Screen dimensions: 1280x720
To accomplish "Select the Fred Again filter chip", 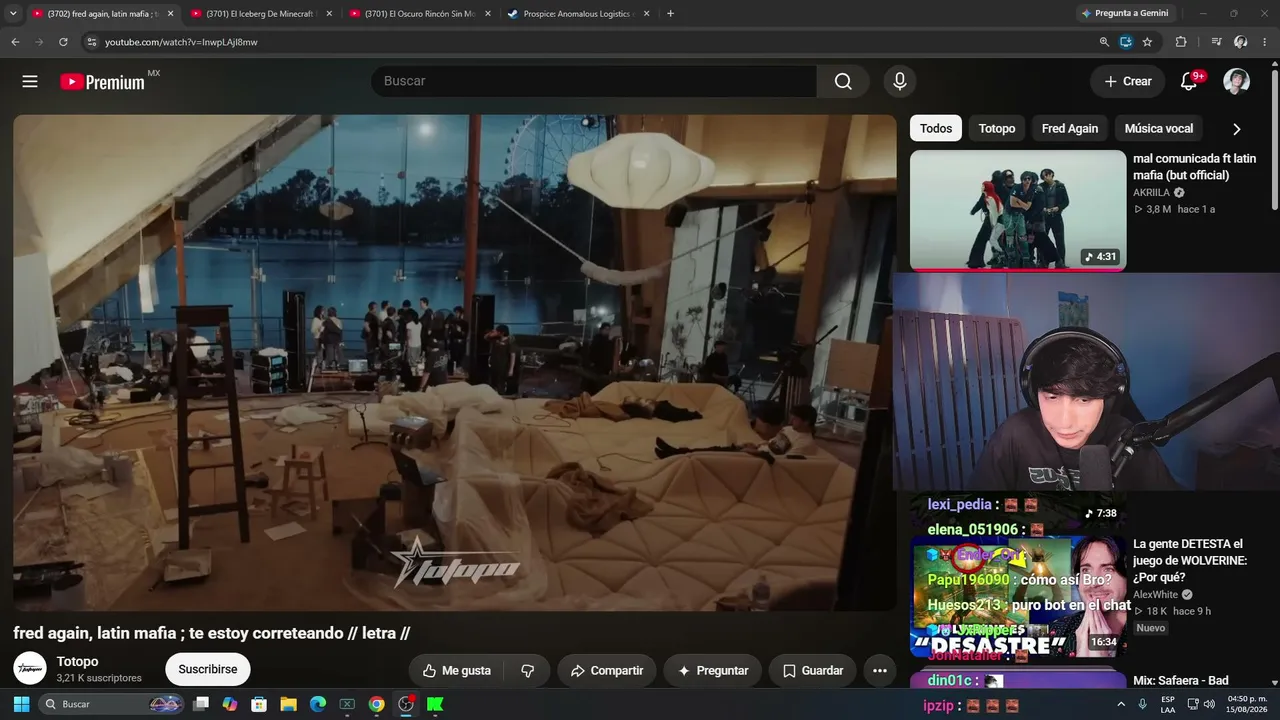I will (1070, 129).
